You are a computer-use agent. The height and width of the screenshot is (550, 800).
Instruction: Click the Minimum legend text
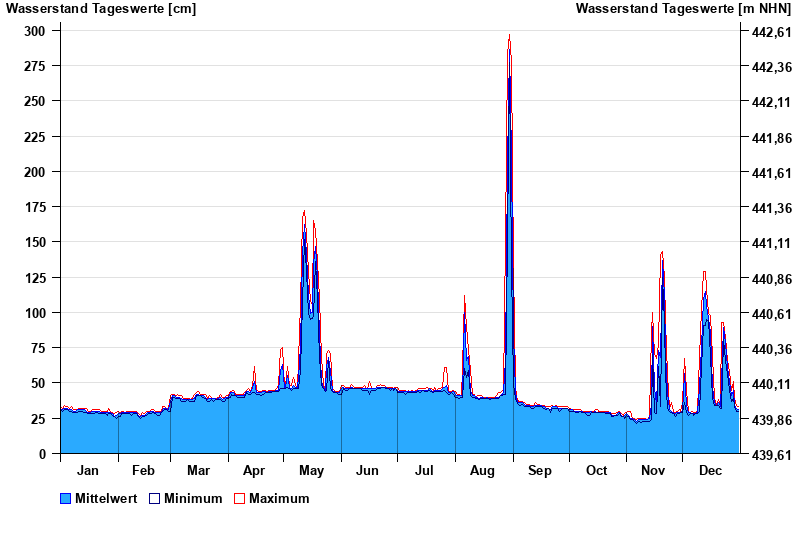[193, 499]
